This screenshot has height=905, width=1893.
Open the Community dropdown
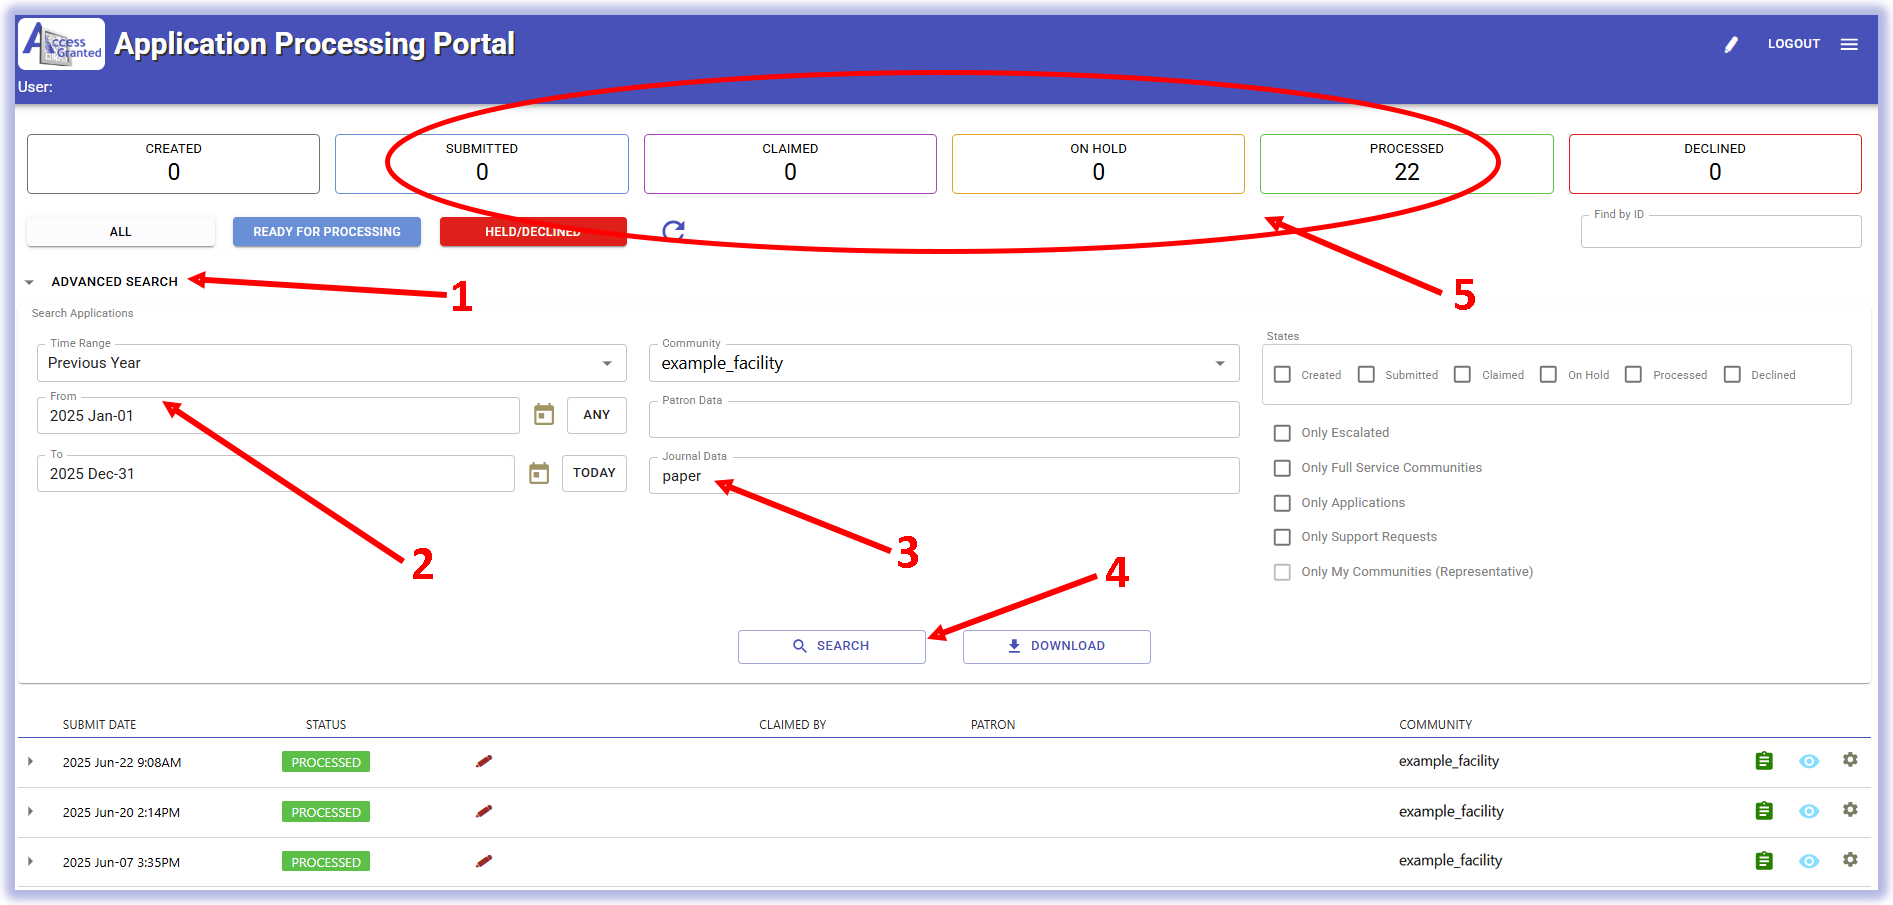[943, 363]
